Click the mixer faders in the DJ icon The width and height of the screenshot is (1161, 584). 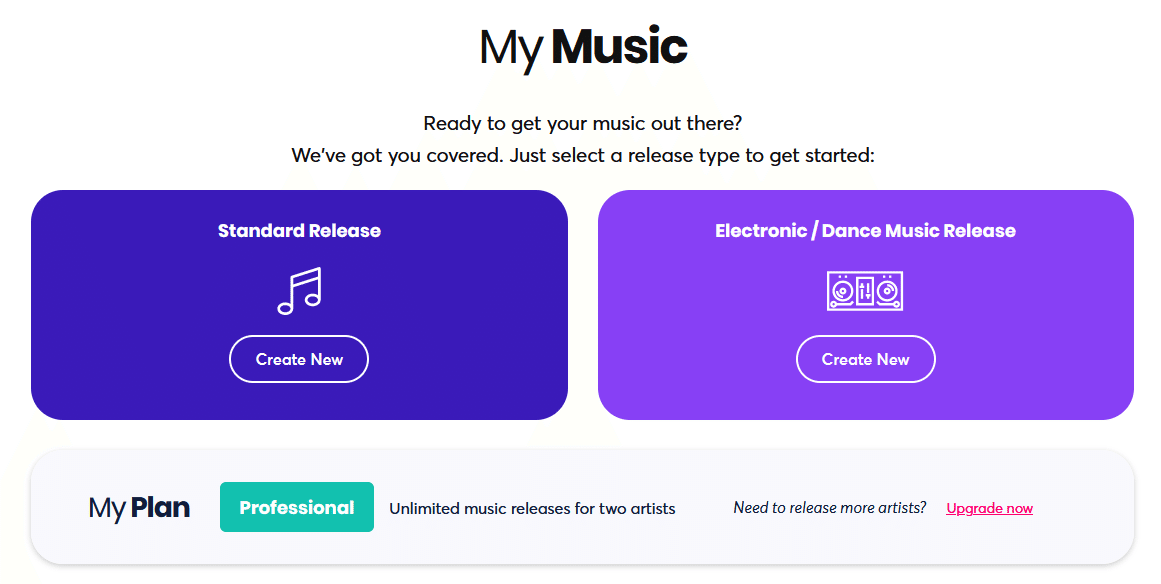click(865, 291)
